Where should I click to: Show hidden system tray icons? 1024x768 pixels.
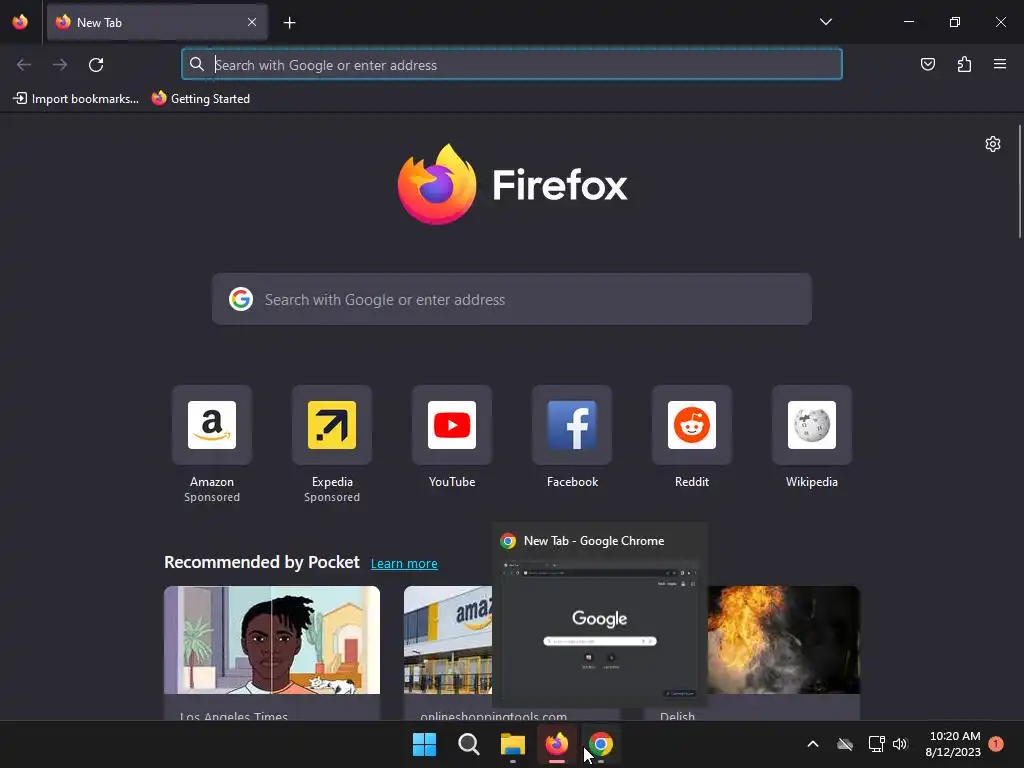pyautogui.click(x=813, y=744)
